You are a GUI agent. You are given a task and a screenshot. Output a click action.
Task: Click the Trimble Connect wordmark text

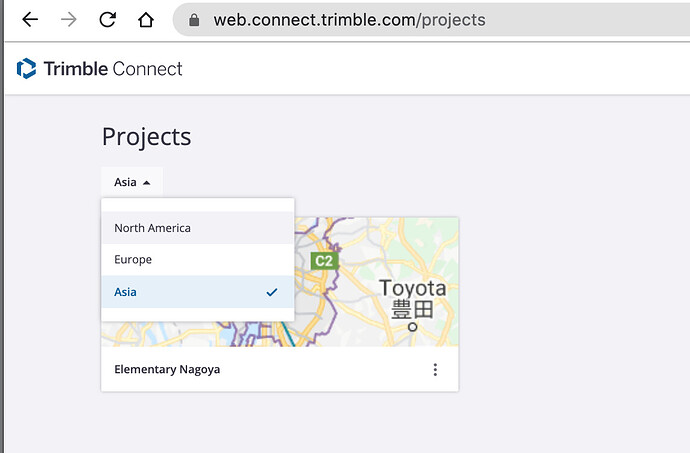[x=113, y=69]
